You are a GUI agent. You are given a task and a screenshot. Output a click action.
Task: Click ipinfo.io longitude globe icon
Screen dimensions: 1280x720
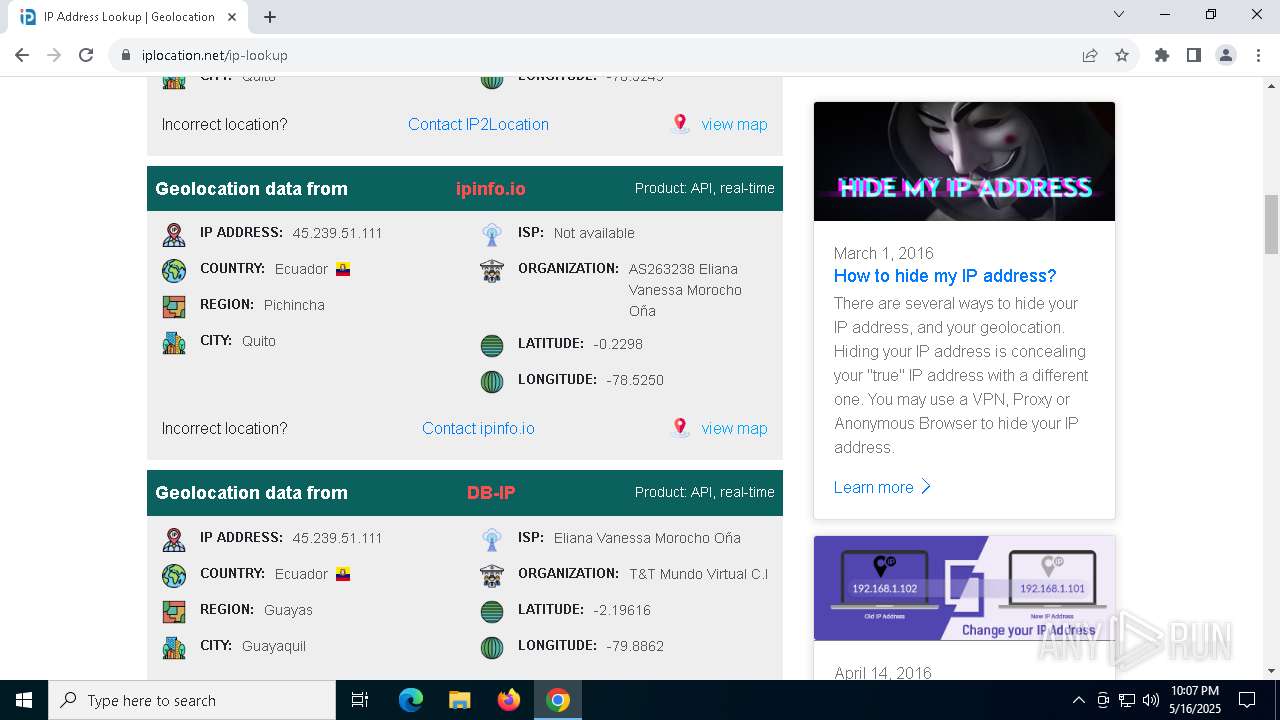pyautogui.click(x=492, y=382)
